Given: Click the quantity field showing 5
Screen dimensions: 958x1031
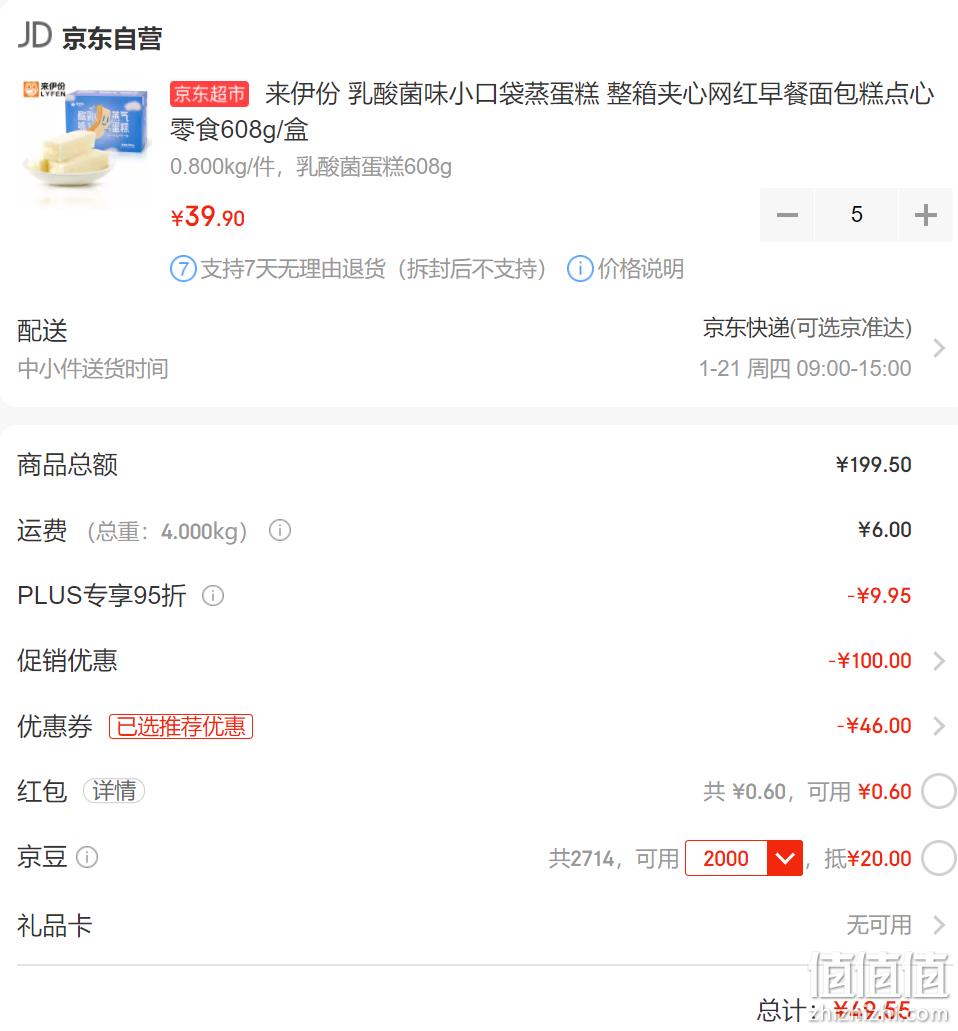Looking at the screenshot, I should tap(856, 215).
